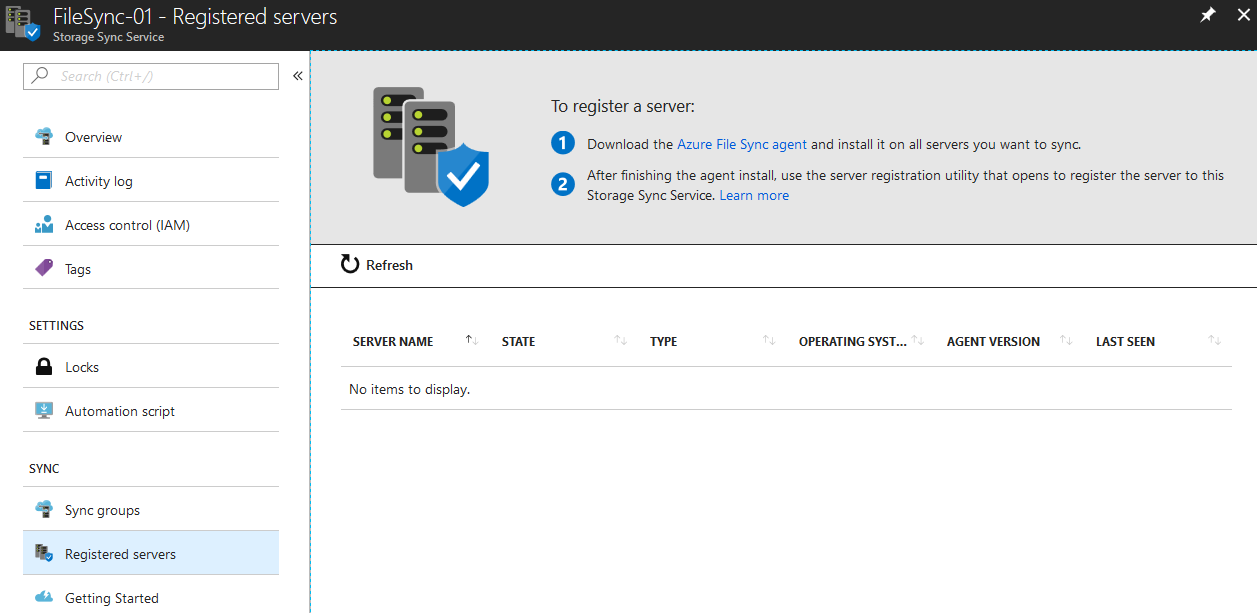Click the purple Tags icon
This screenshot has height=613, width=1257.
(43, 269)
